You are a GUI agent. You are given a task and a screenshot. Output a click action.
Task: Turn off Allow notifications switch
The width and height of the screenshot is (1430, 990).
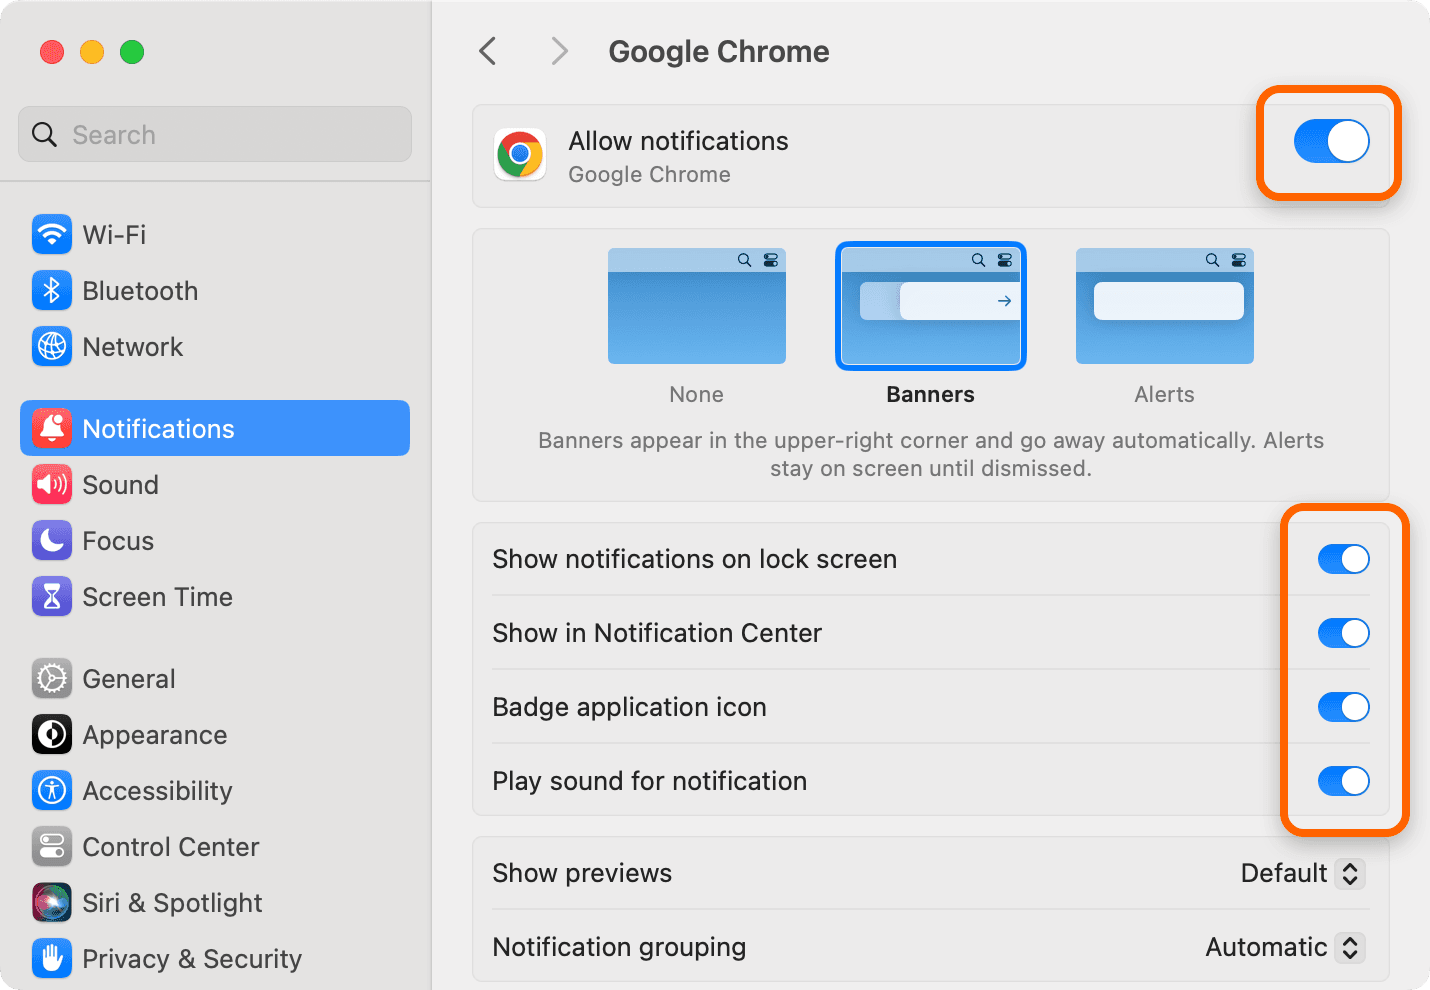coord(1332,141)
